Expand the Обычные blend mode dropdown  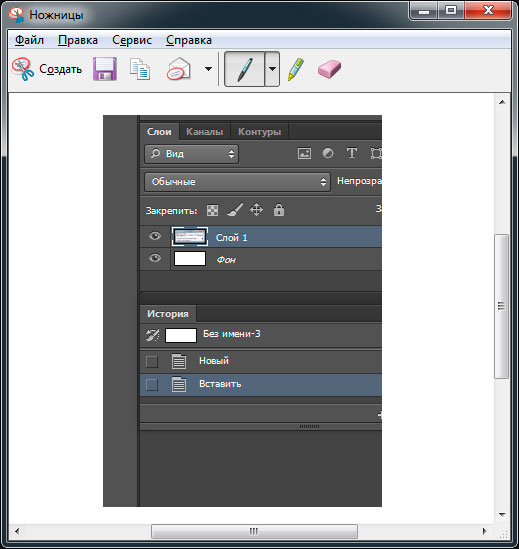pyautogui.click(x=237, y=182)
